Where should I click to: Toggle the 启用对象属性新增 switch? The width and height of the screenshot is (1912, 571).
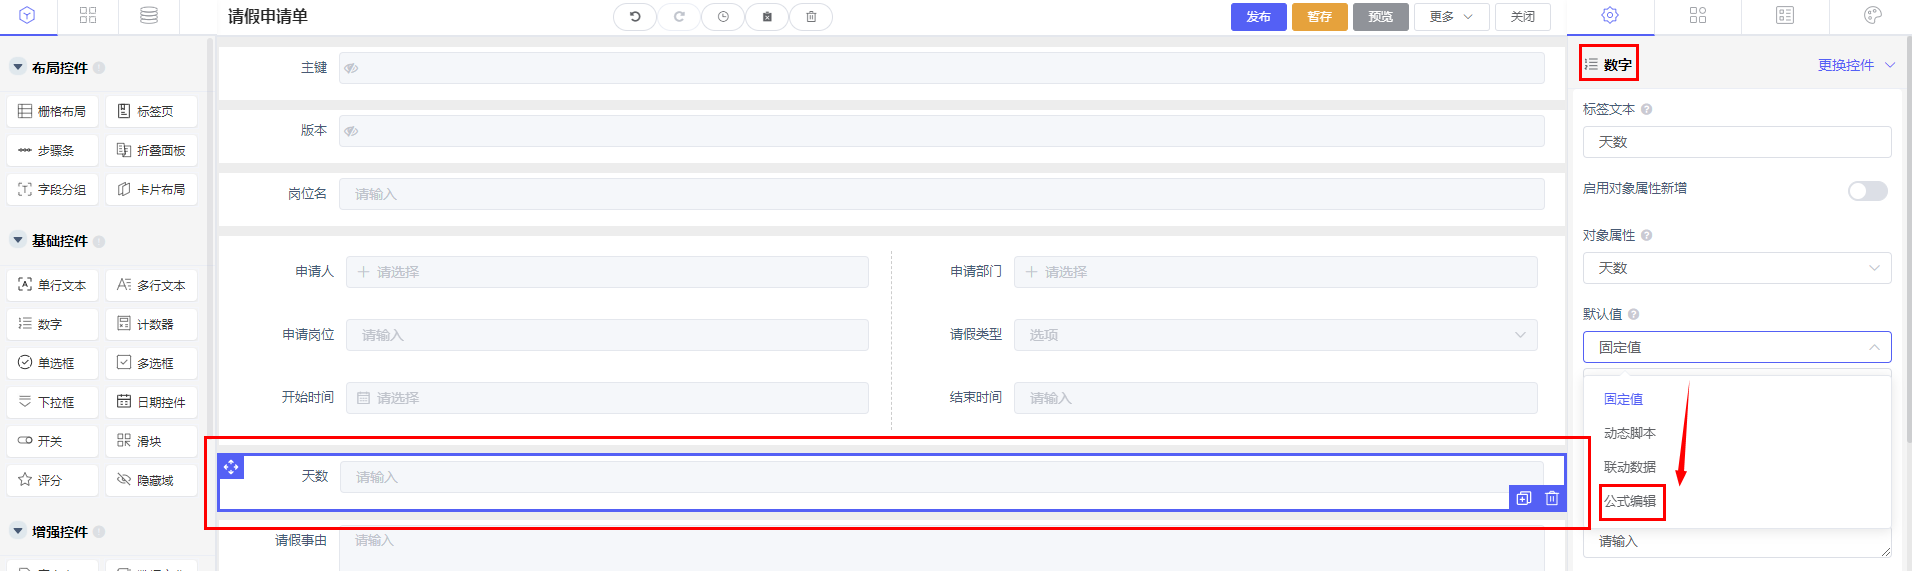1867,191
